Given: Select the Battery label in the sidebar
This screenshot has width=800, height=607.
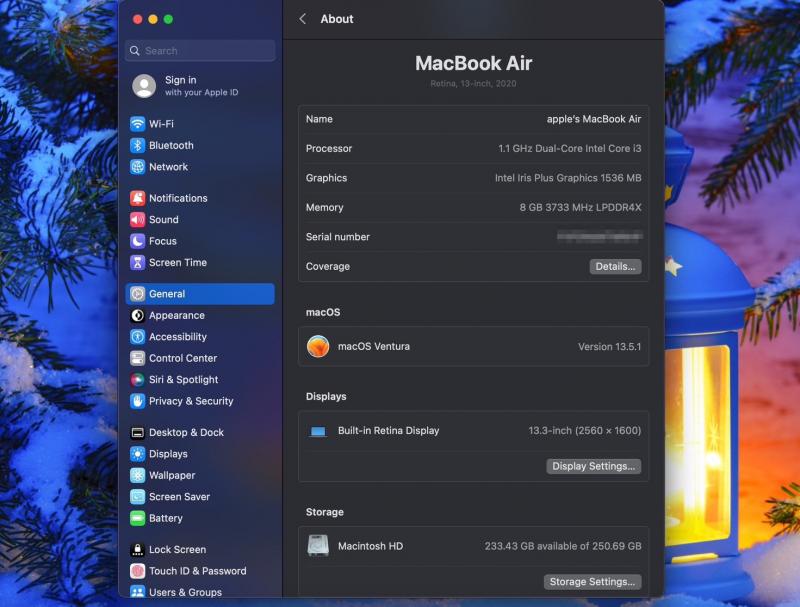Looking at the screenshot, I should coord(166,518).
